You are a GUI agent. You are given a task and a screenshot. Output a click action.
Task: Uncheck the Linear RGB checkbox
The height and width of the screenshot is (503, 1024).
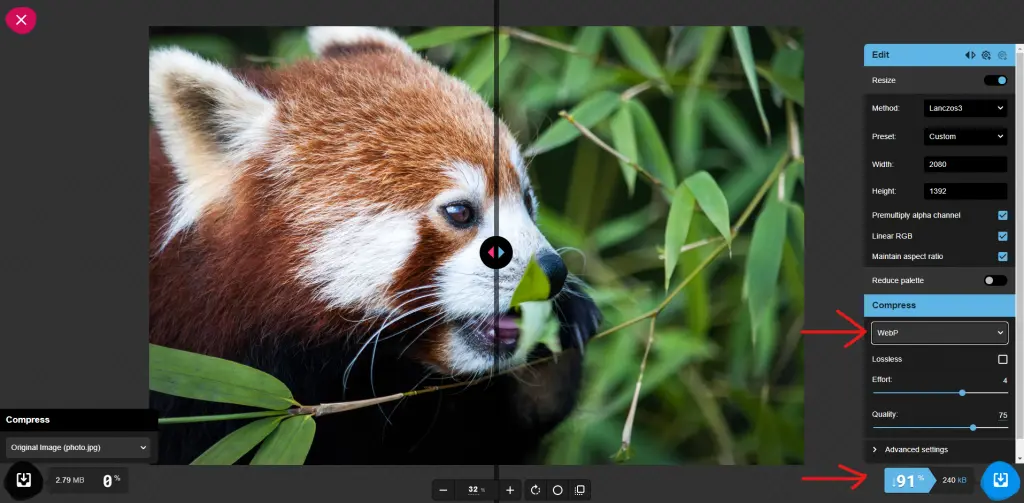click(x=1002, y=236)
